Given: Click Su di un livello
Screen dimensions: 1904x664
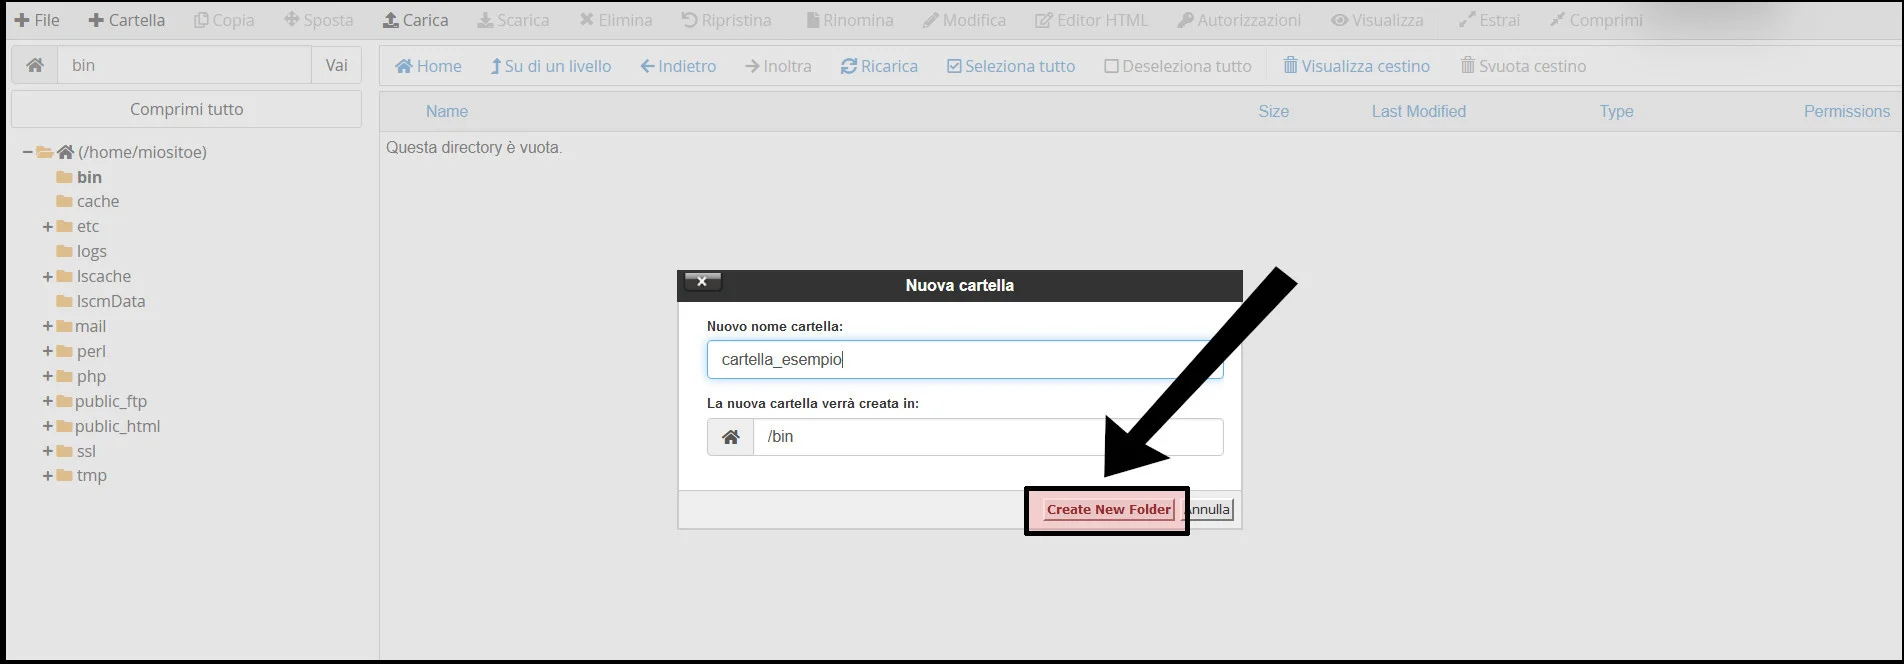Looking at the screenshot, I should (551, 66).
